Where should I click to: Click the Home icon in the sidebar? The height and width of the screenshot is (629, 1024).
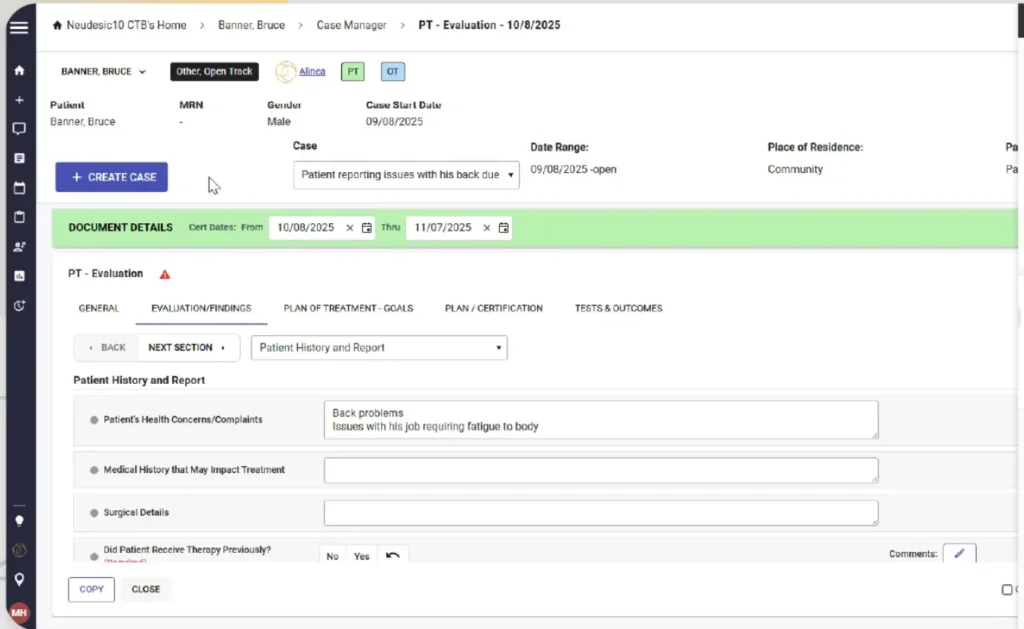click(x=18, y=71)
